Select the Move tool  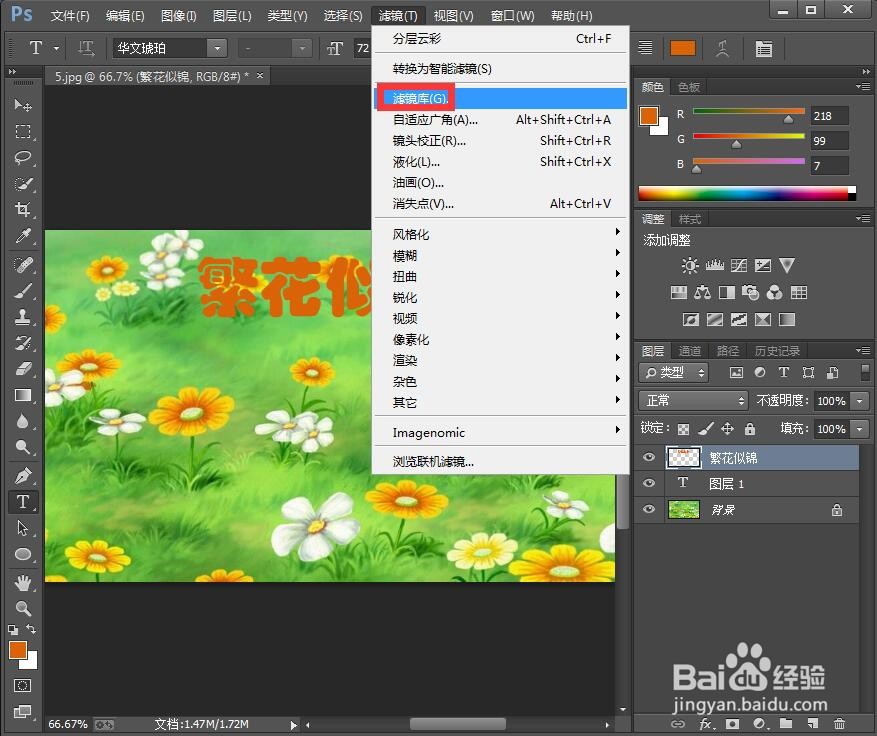(x=22, y=105)
